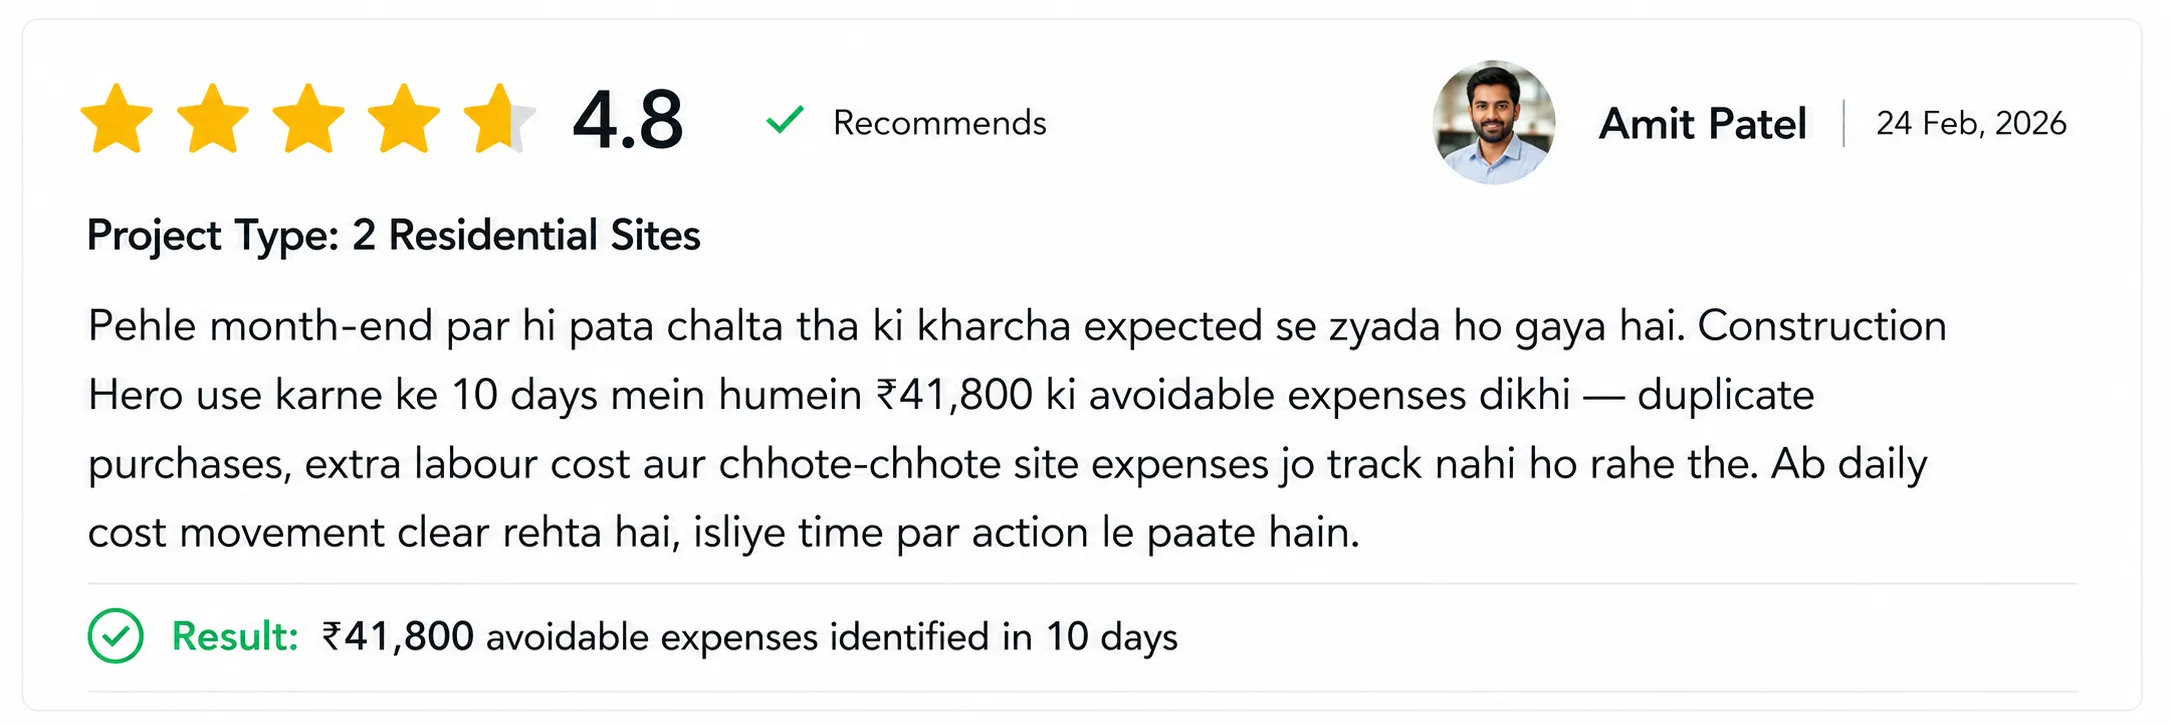Image resolution: width=2170 pixels, height=725 pixels.
Task: Click the second gold star
Action: click(212, 119)
